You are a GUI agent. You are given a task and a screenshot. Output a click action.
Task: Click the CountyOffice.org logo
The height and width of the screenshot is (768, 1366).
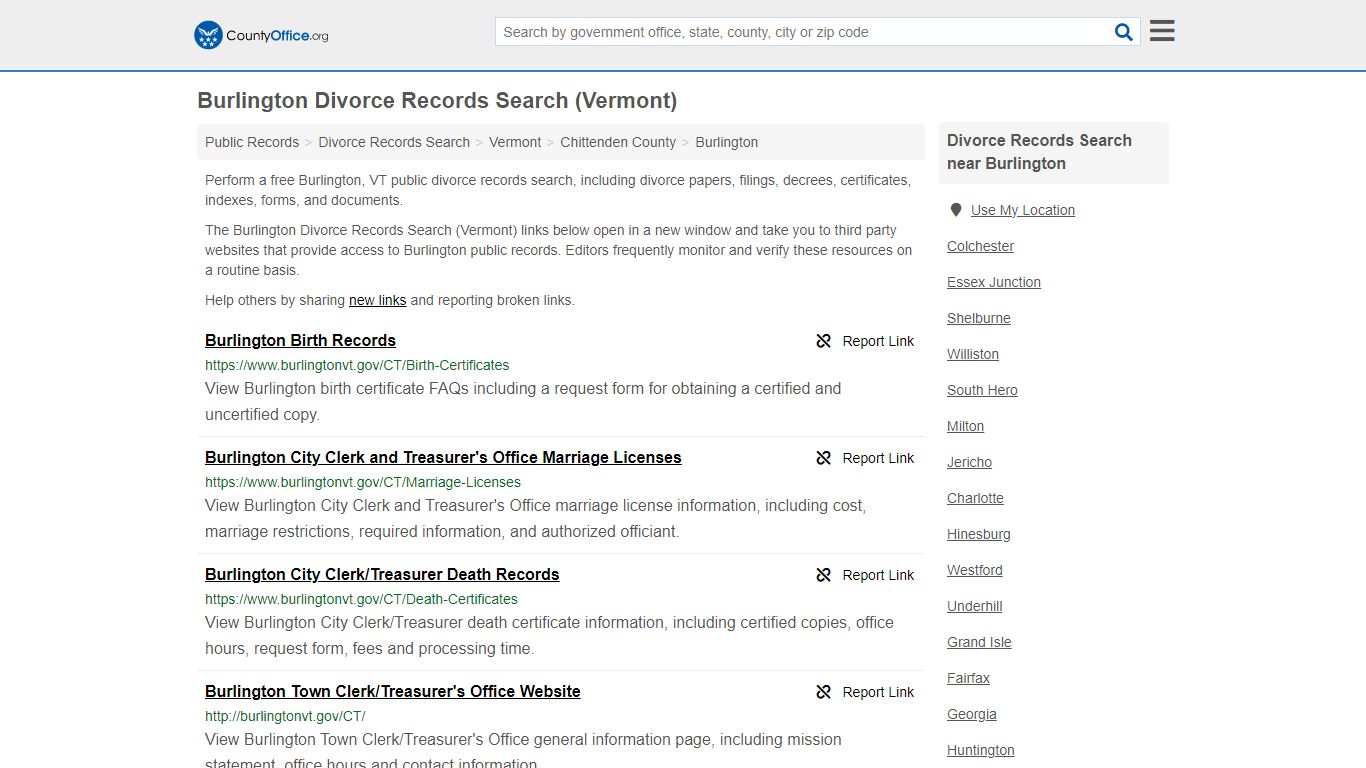click(261, 35)
